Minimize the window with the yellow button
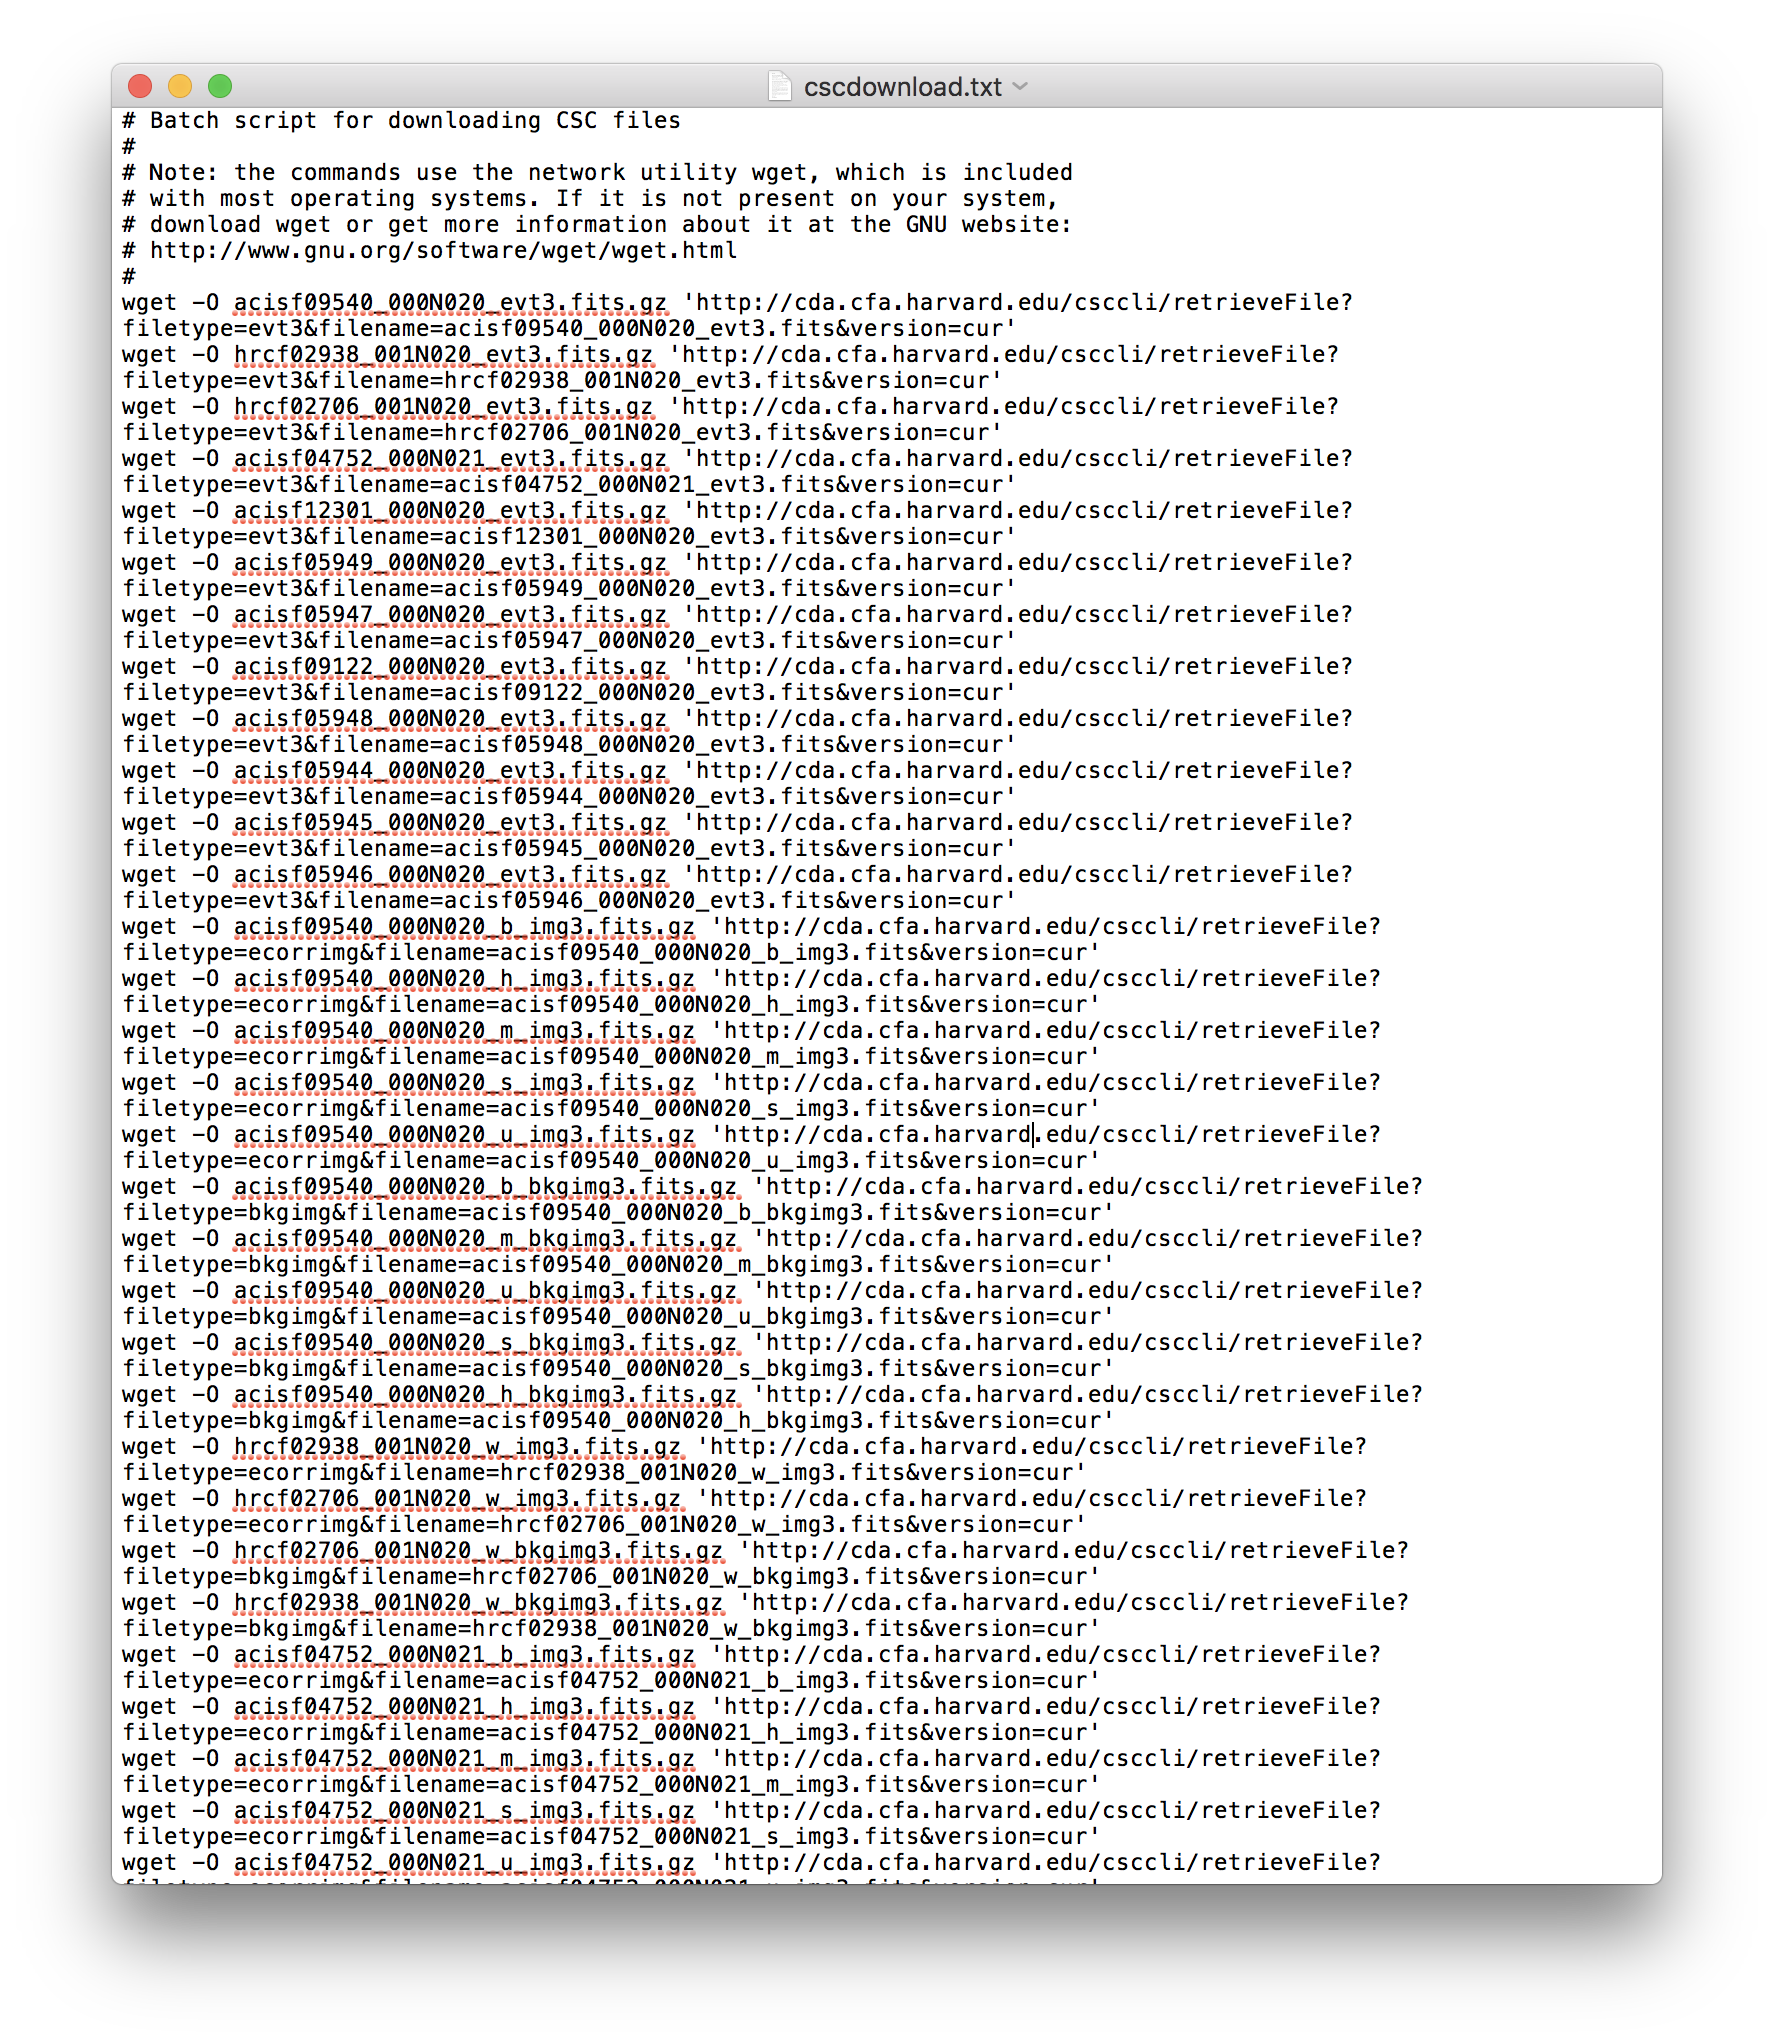 [x=180, y=87]
